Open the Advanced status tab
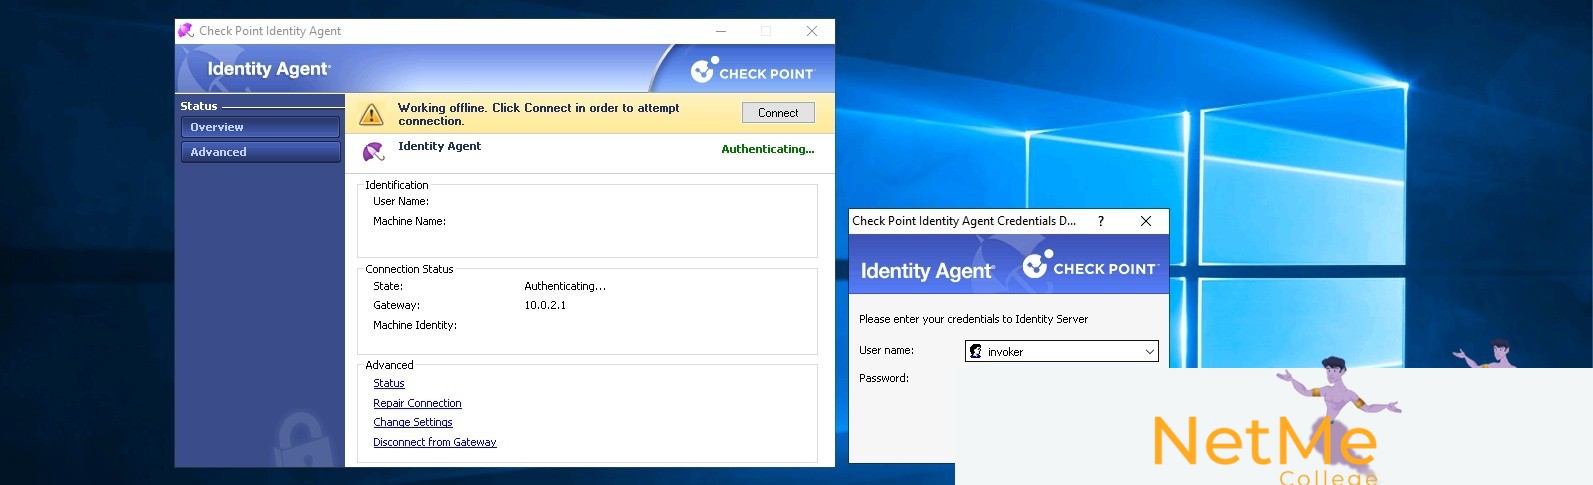This screenshot has width=1593, height=485. [x=260, y=152]
